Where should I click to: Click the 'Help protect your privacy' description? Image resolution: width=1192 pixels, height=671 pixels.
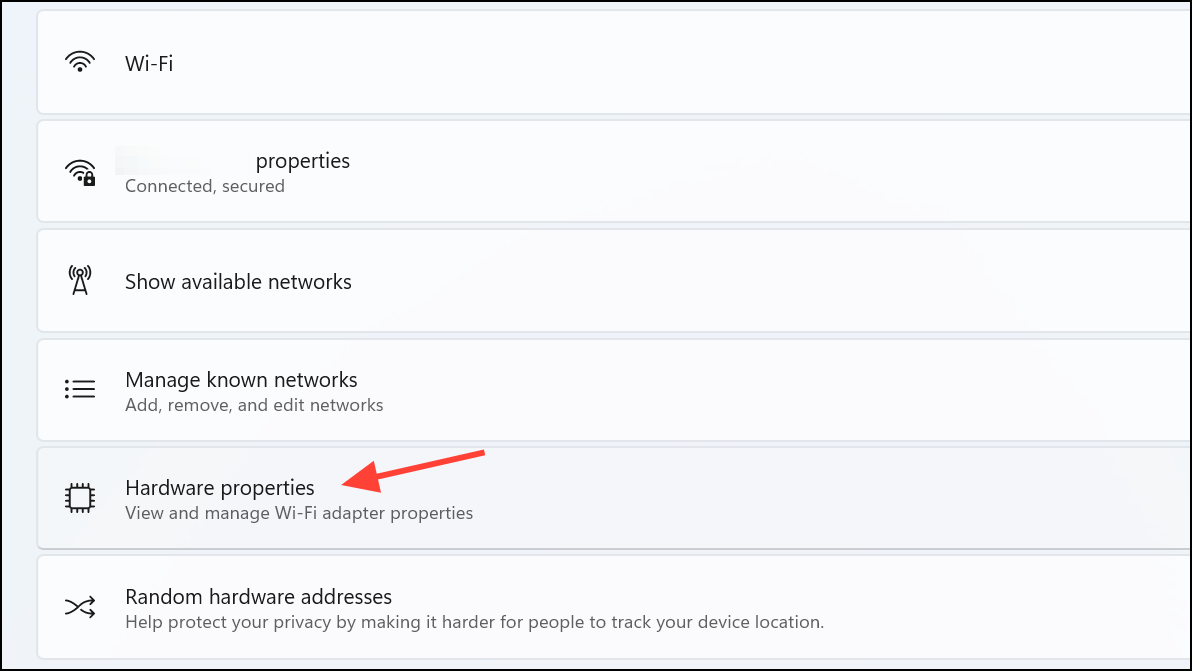tap(474, 622)
